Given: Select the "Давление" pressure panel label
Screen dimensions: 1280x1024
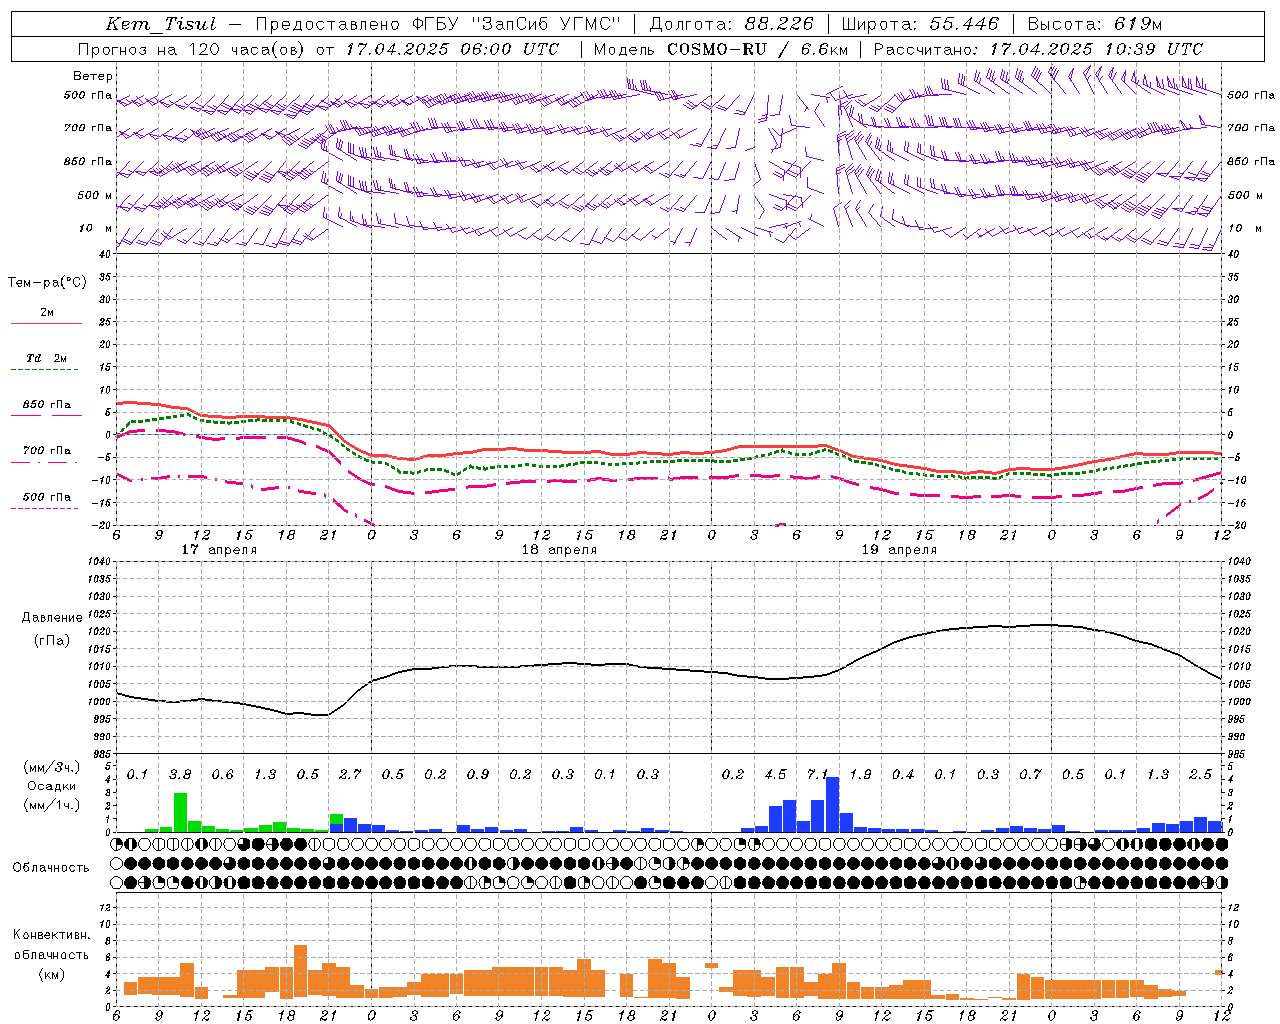Looking at the screenshot, I should click(52, 618).
